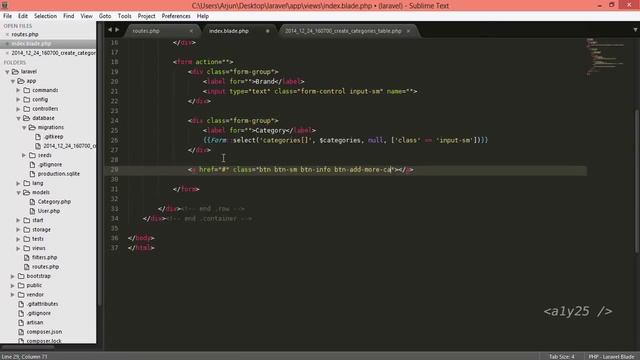This screenshot has width=640, height=360.
Task: Change Tab Size setting in status bar
Action: click(561, 356)
